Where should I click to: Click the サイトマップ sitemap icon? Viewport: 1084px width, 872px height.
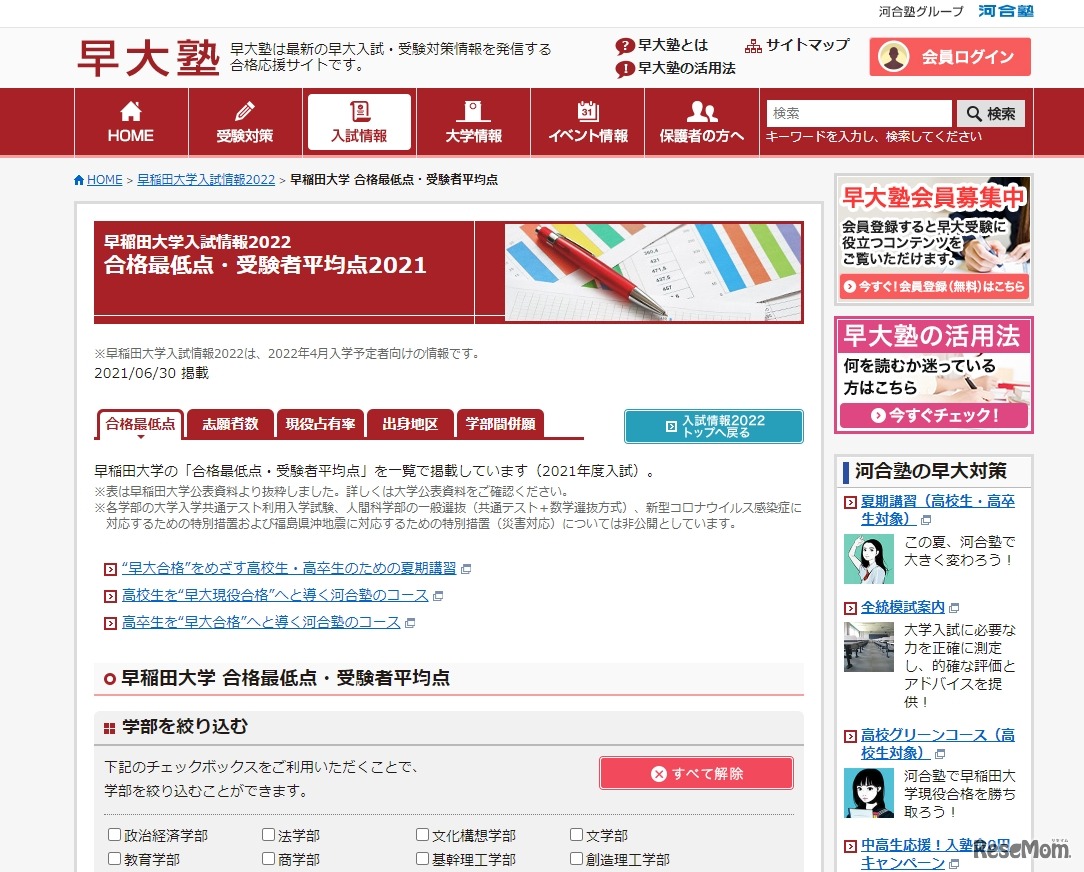[x=753, y=45]
